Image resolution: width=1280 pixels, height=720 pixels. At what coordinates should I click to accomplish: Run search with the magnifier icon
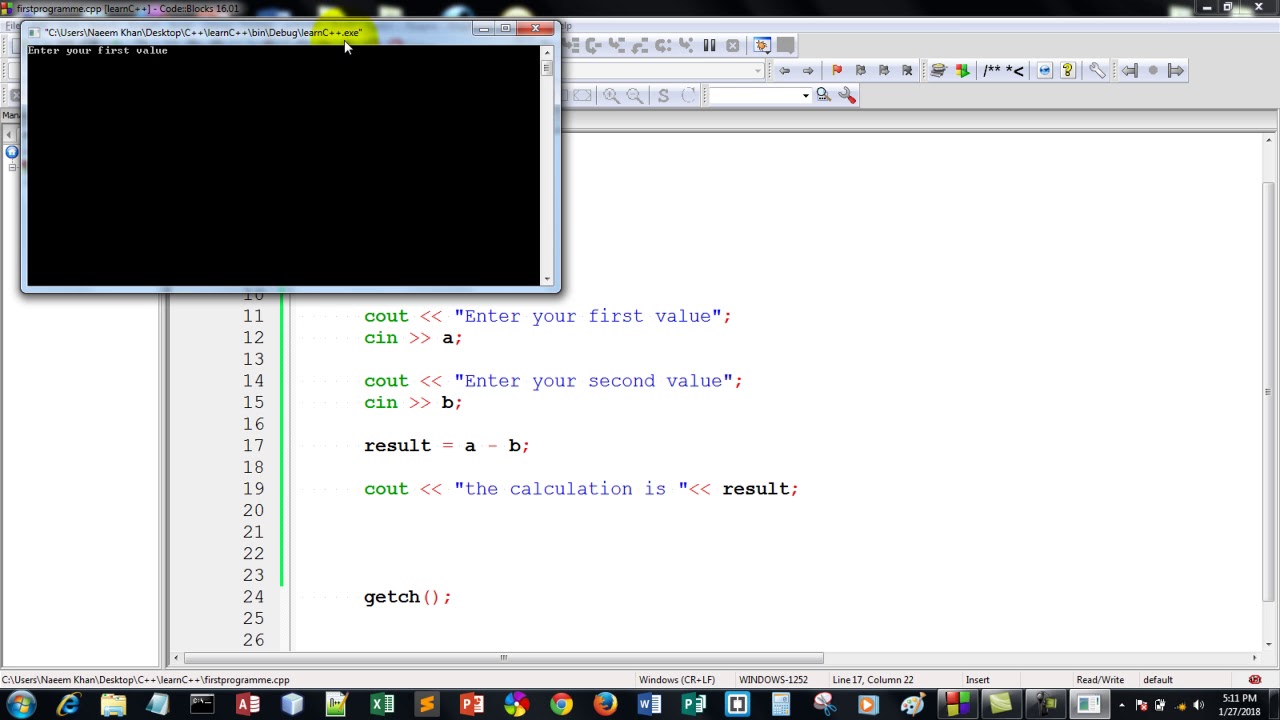823,95
